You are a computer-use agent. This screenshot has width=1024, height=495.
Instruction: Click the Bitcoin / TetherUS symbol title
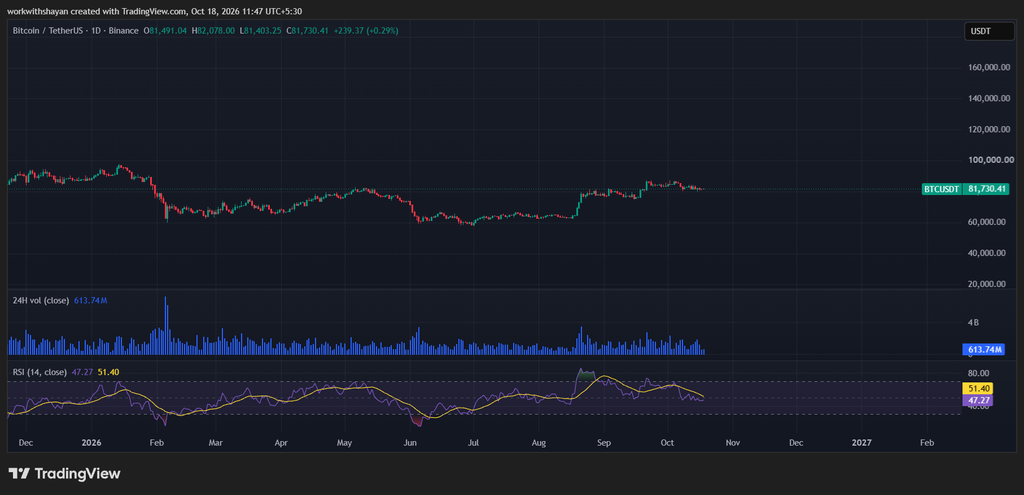(76, 30)
